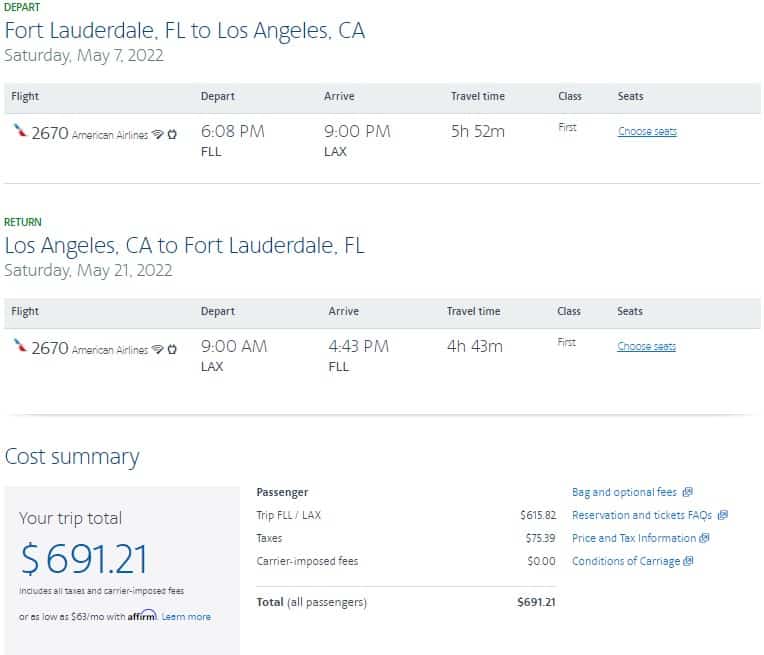
Task: Choose seats for the Fort Lauderdale departure flight
Action: (647, 132)
